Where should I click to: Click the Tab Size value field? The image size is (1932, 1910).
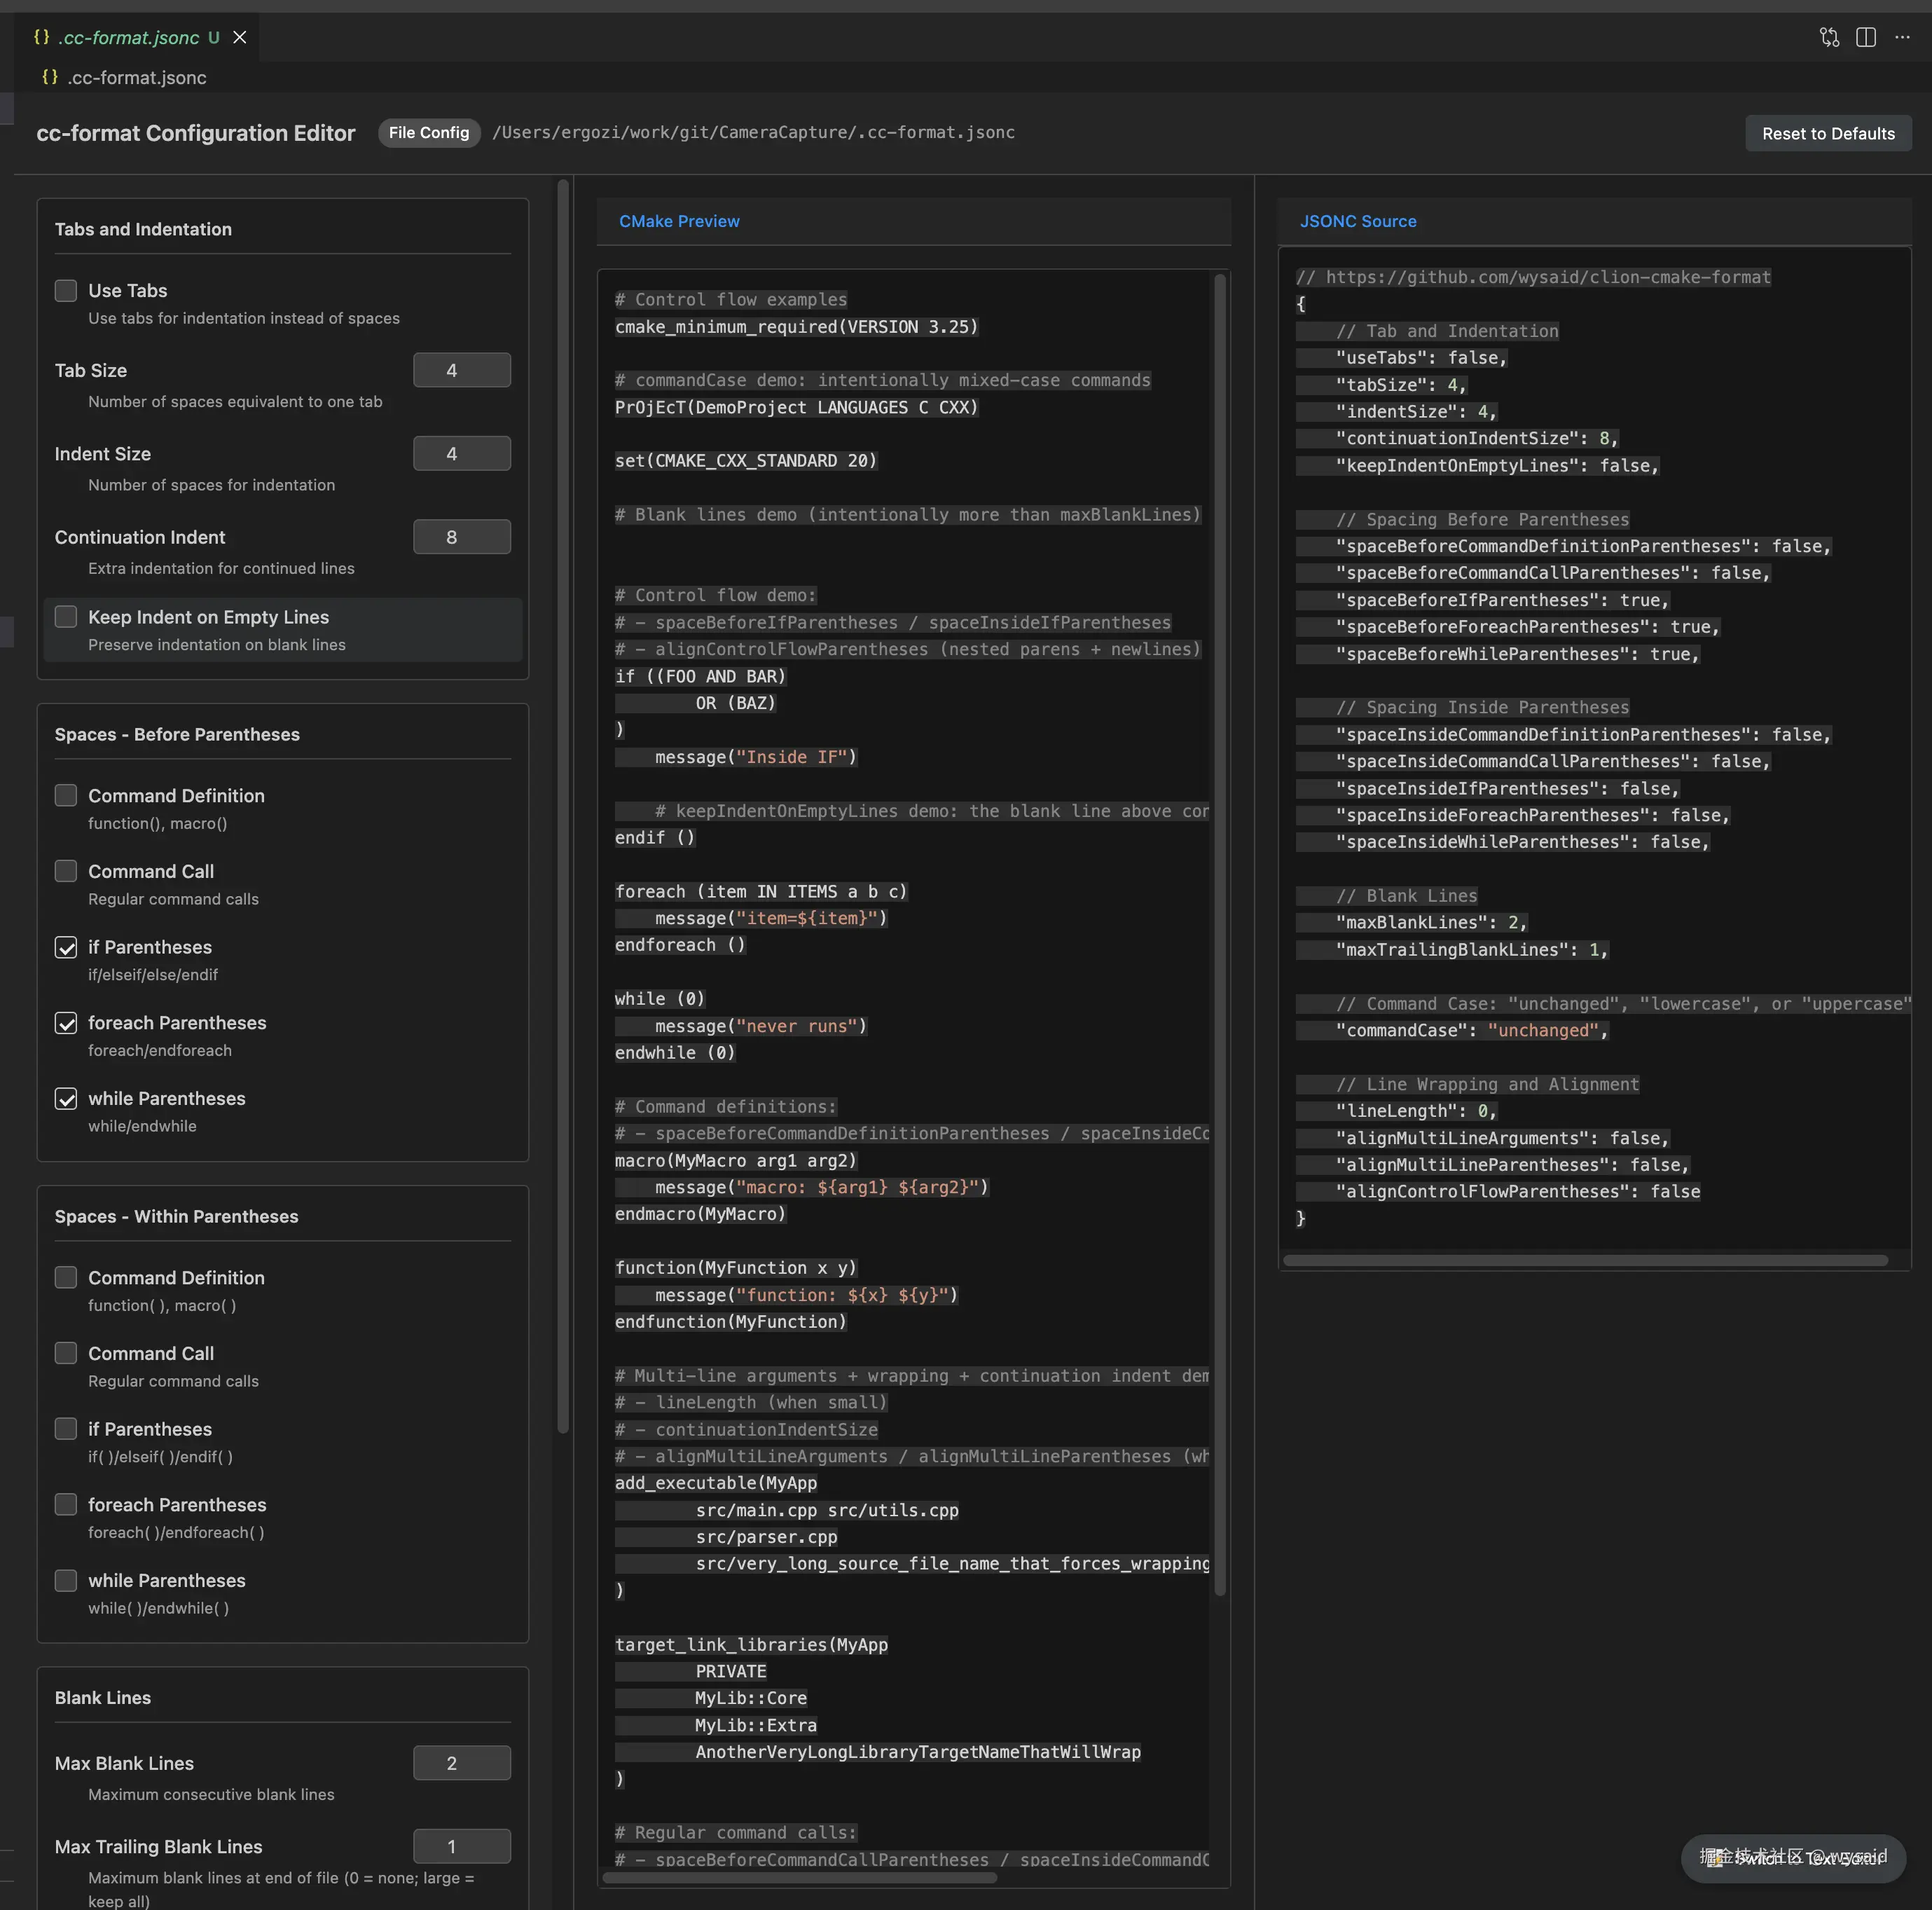tap(461, 369)
